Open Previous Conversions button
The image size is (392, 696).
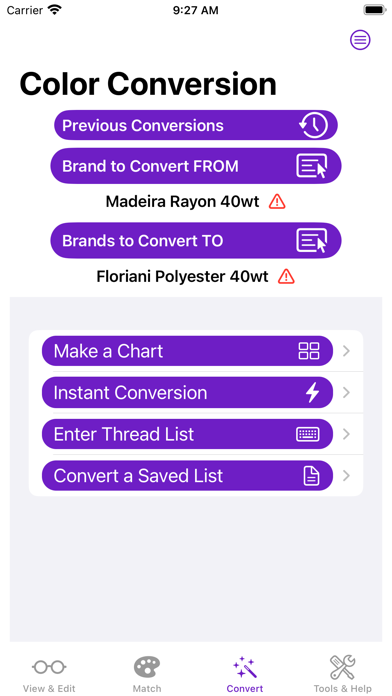tap(196, 125)
